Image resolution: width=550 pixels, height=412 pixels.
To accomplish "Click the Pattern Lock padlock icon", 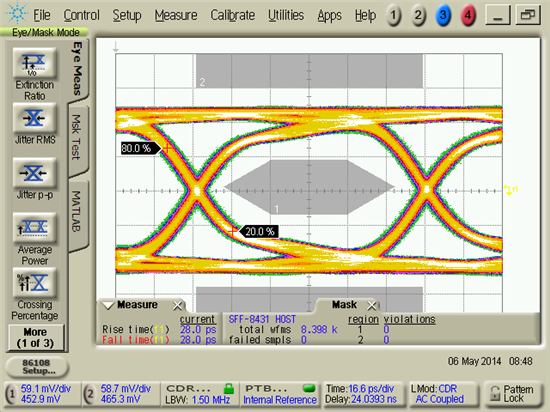I will (x=495, y=394).
